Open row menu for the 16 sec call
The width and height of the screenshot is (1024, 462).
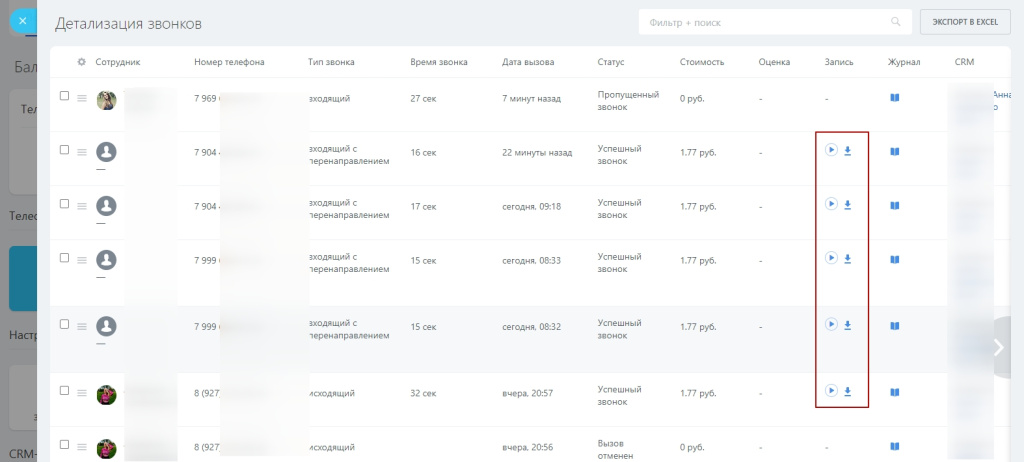(x=82, y=152)
